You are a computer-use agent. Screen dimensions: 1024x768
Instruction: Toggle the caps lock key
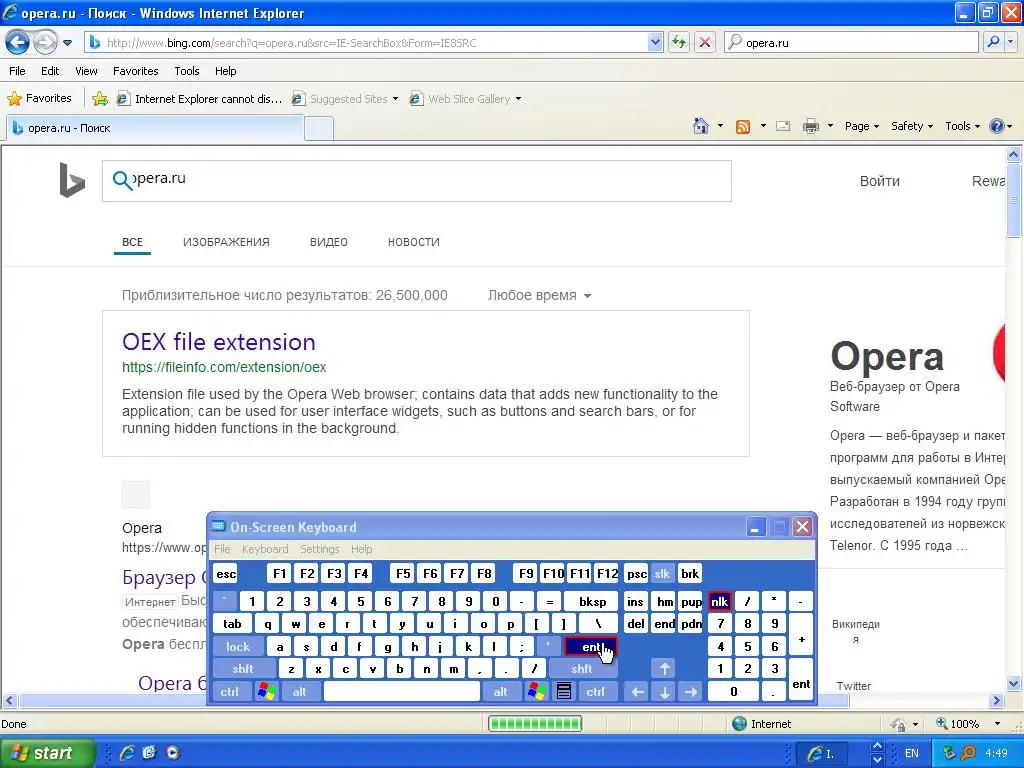(238, 647)
